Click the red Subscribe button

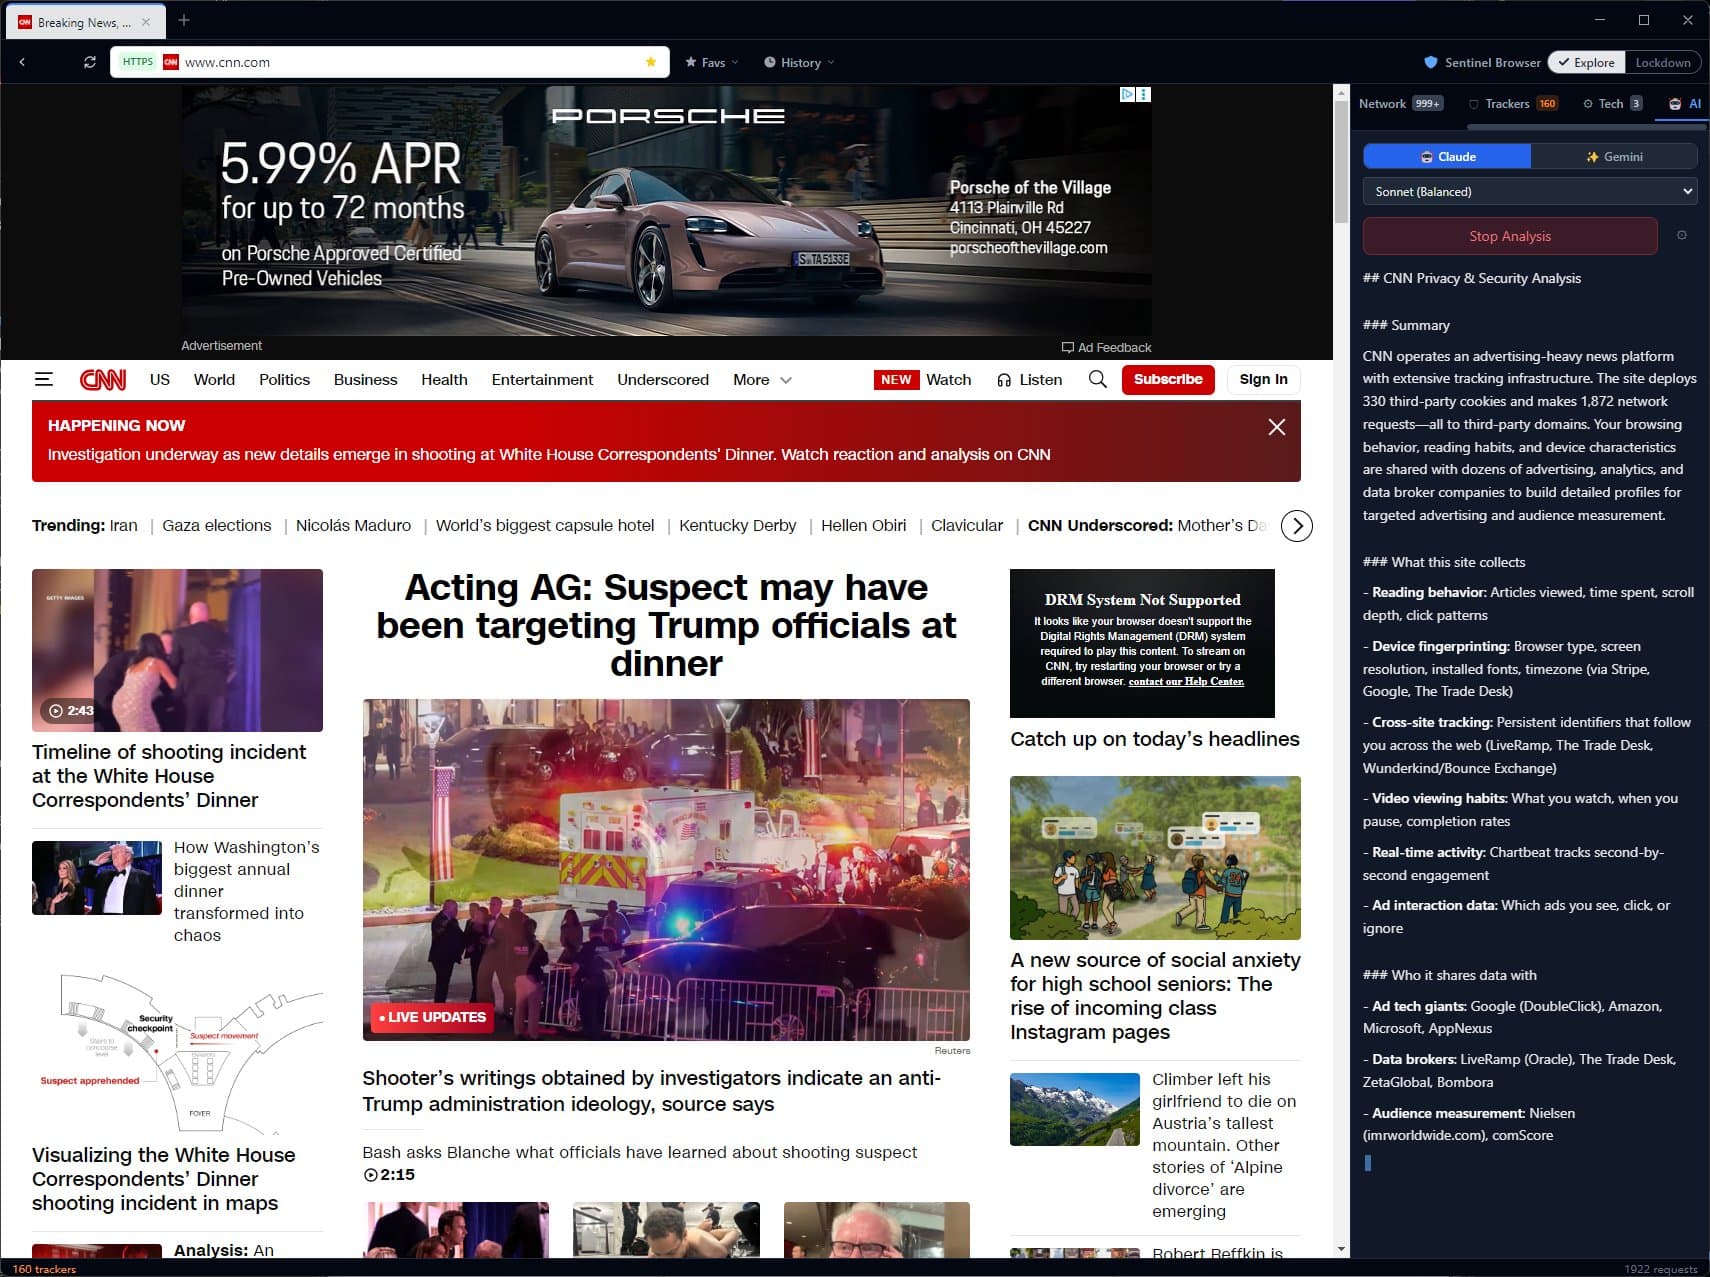pyautogui.click(x=1168, y=380)
